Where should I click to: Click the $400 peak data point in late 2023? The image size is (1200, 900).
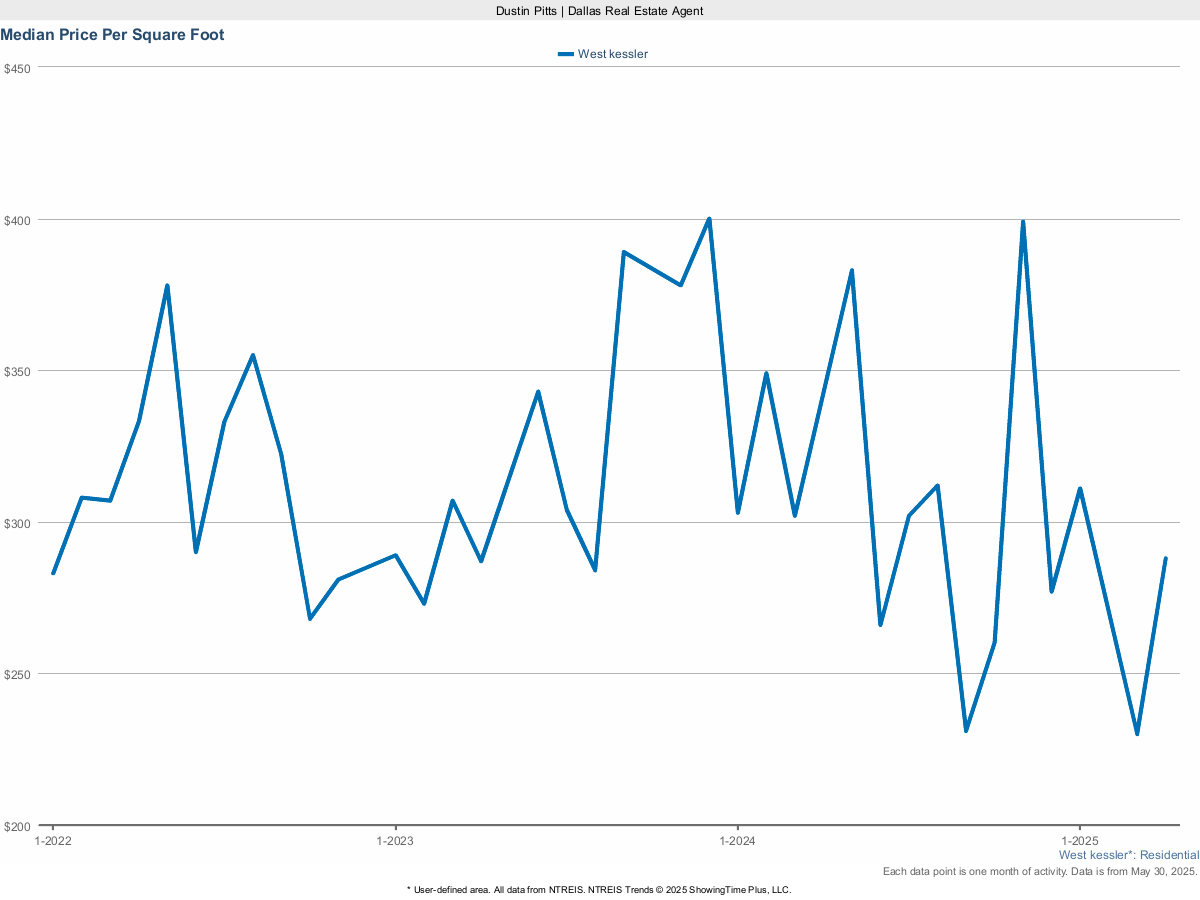(x=709, y=219)
